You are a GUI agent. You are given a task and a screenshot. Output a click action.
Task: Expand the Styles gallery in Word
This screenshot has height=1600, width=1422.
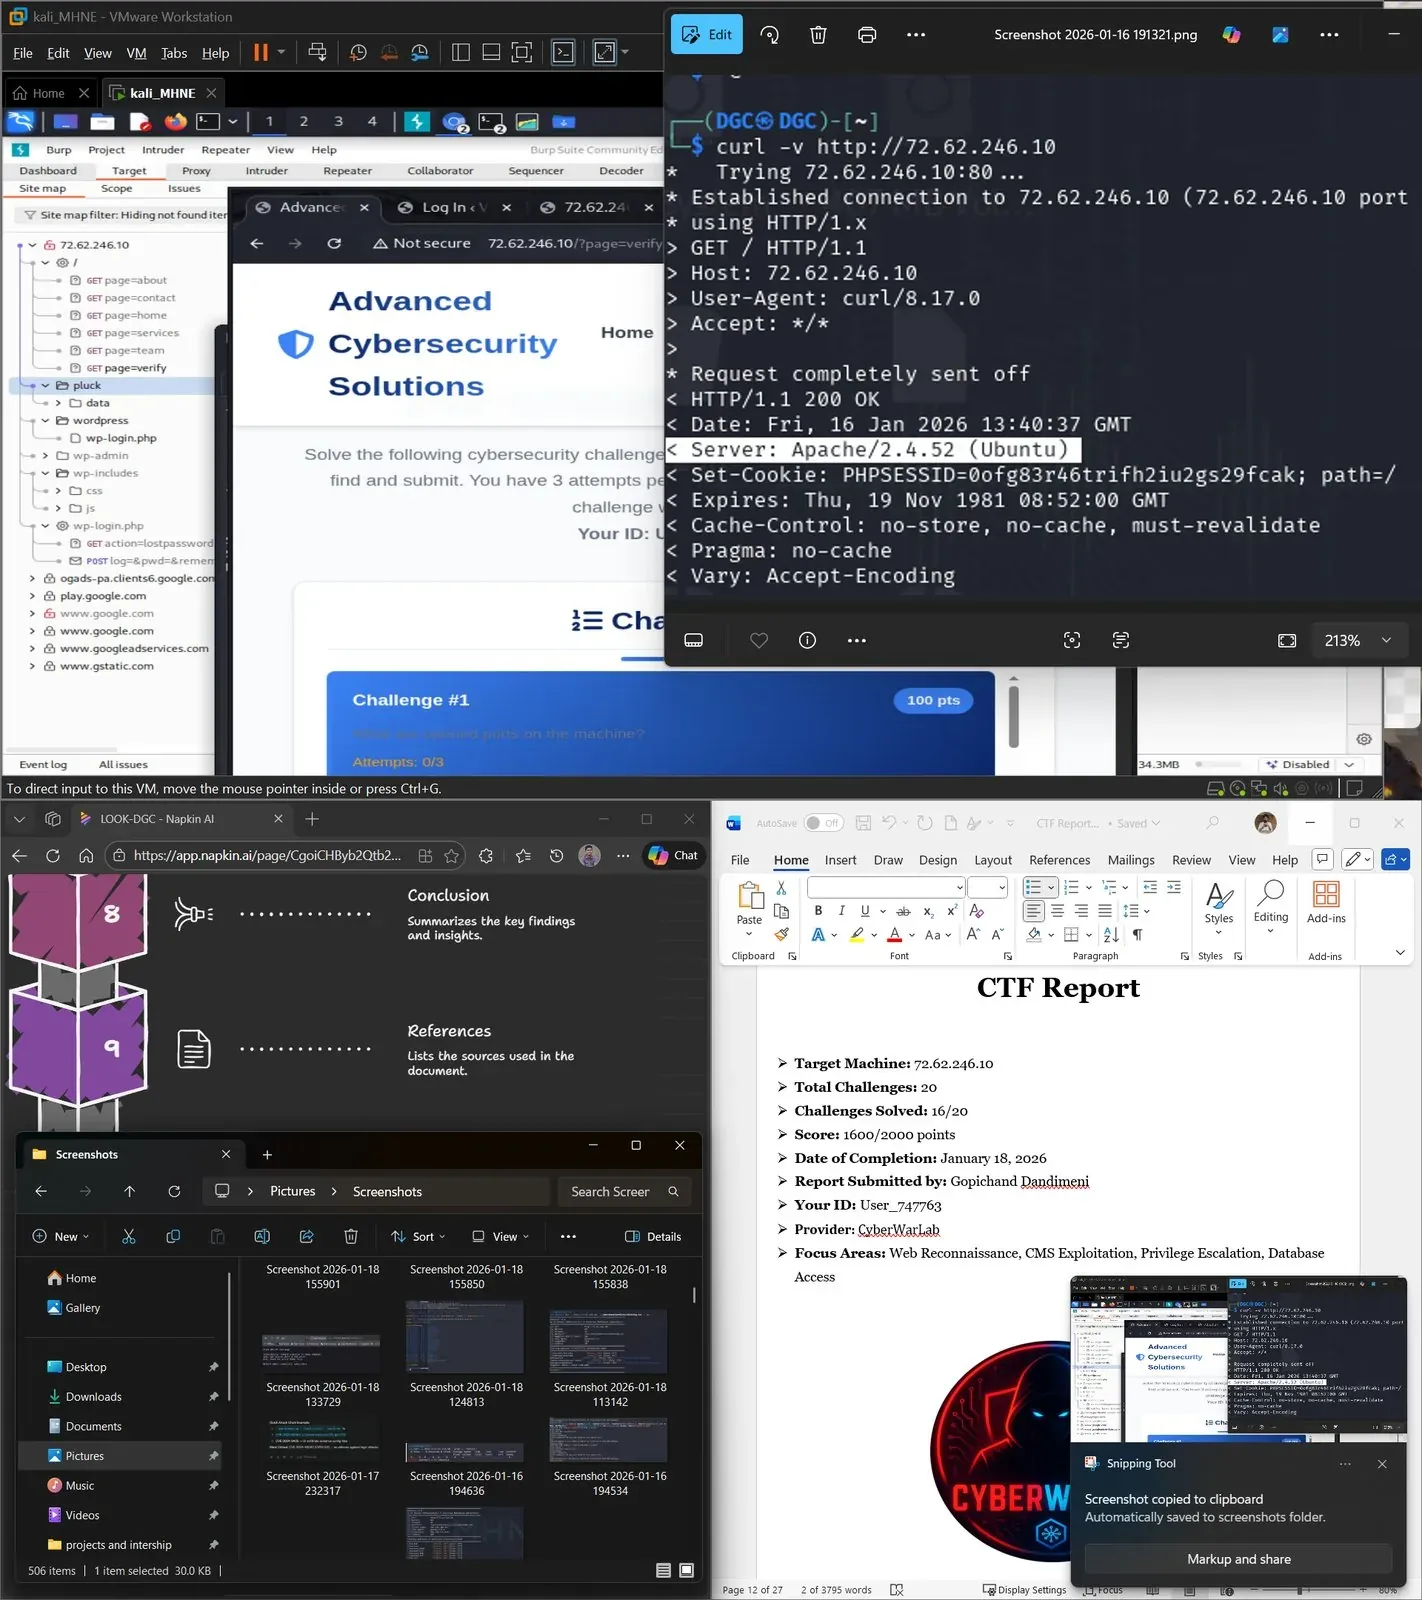pos(1219,908)
